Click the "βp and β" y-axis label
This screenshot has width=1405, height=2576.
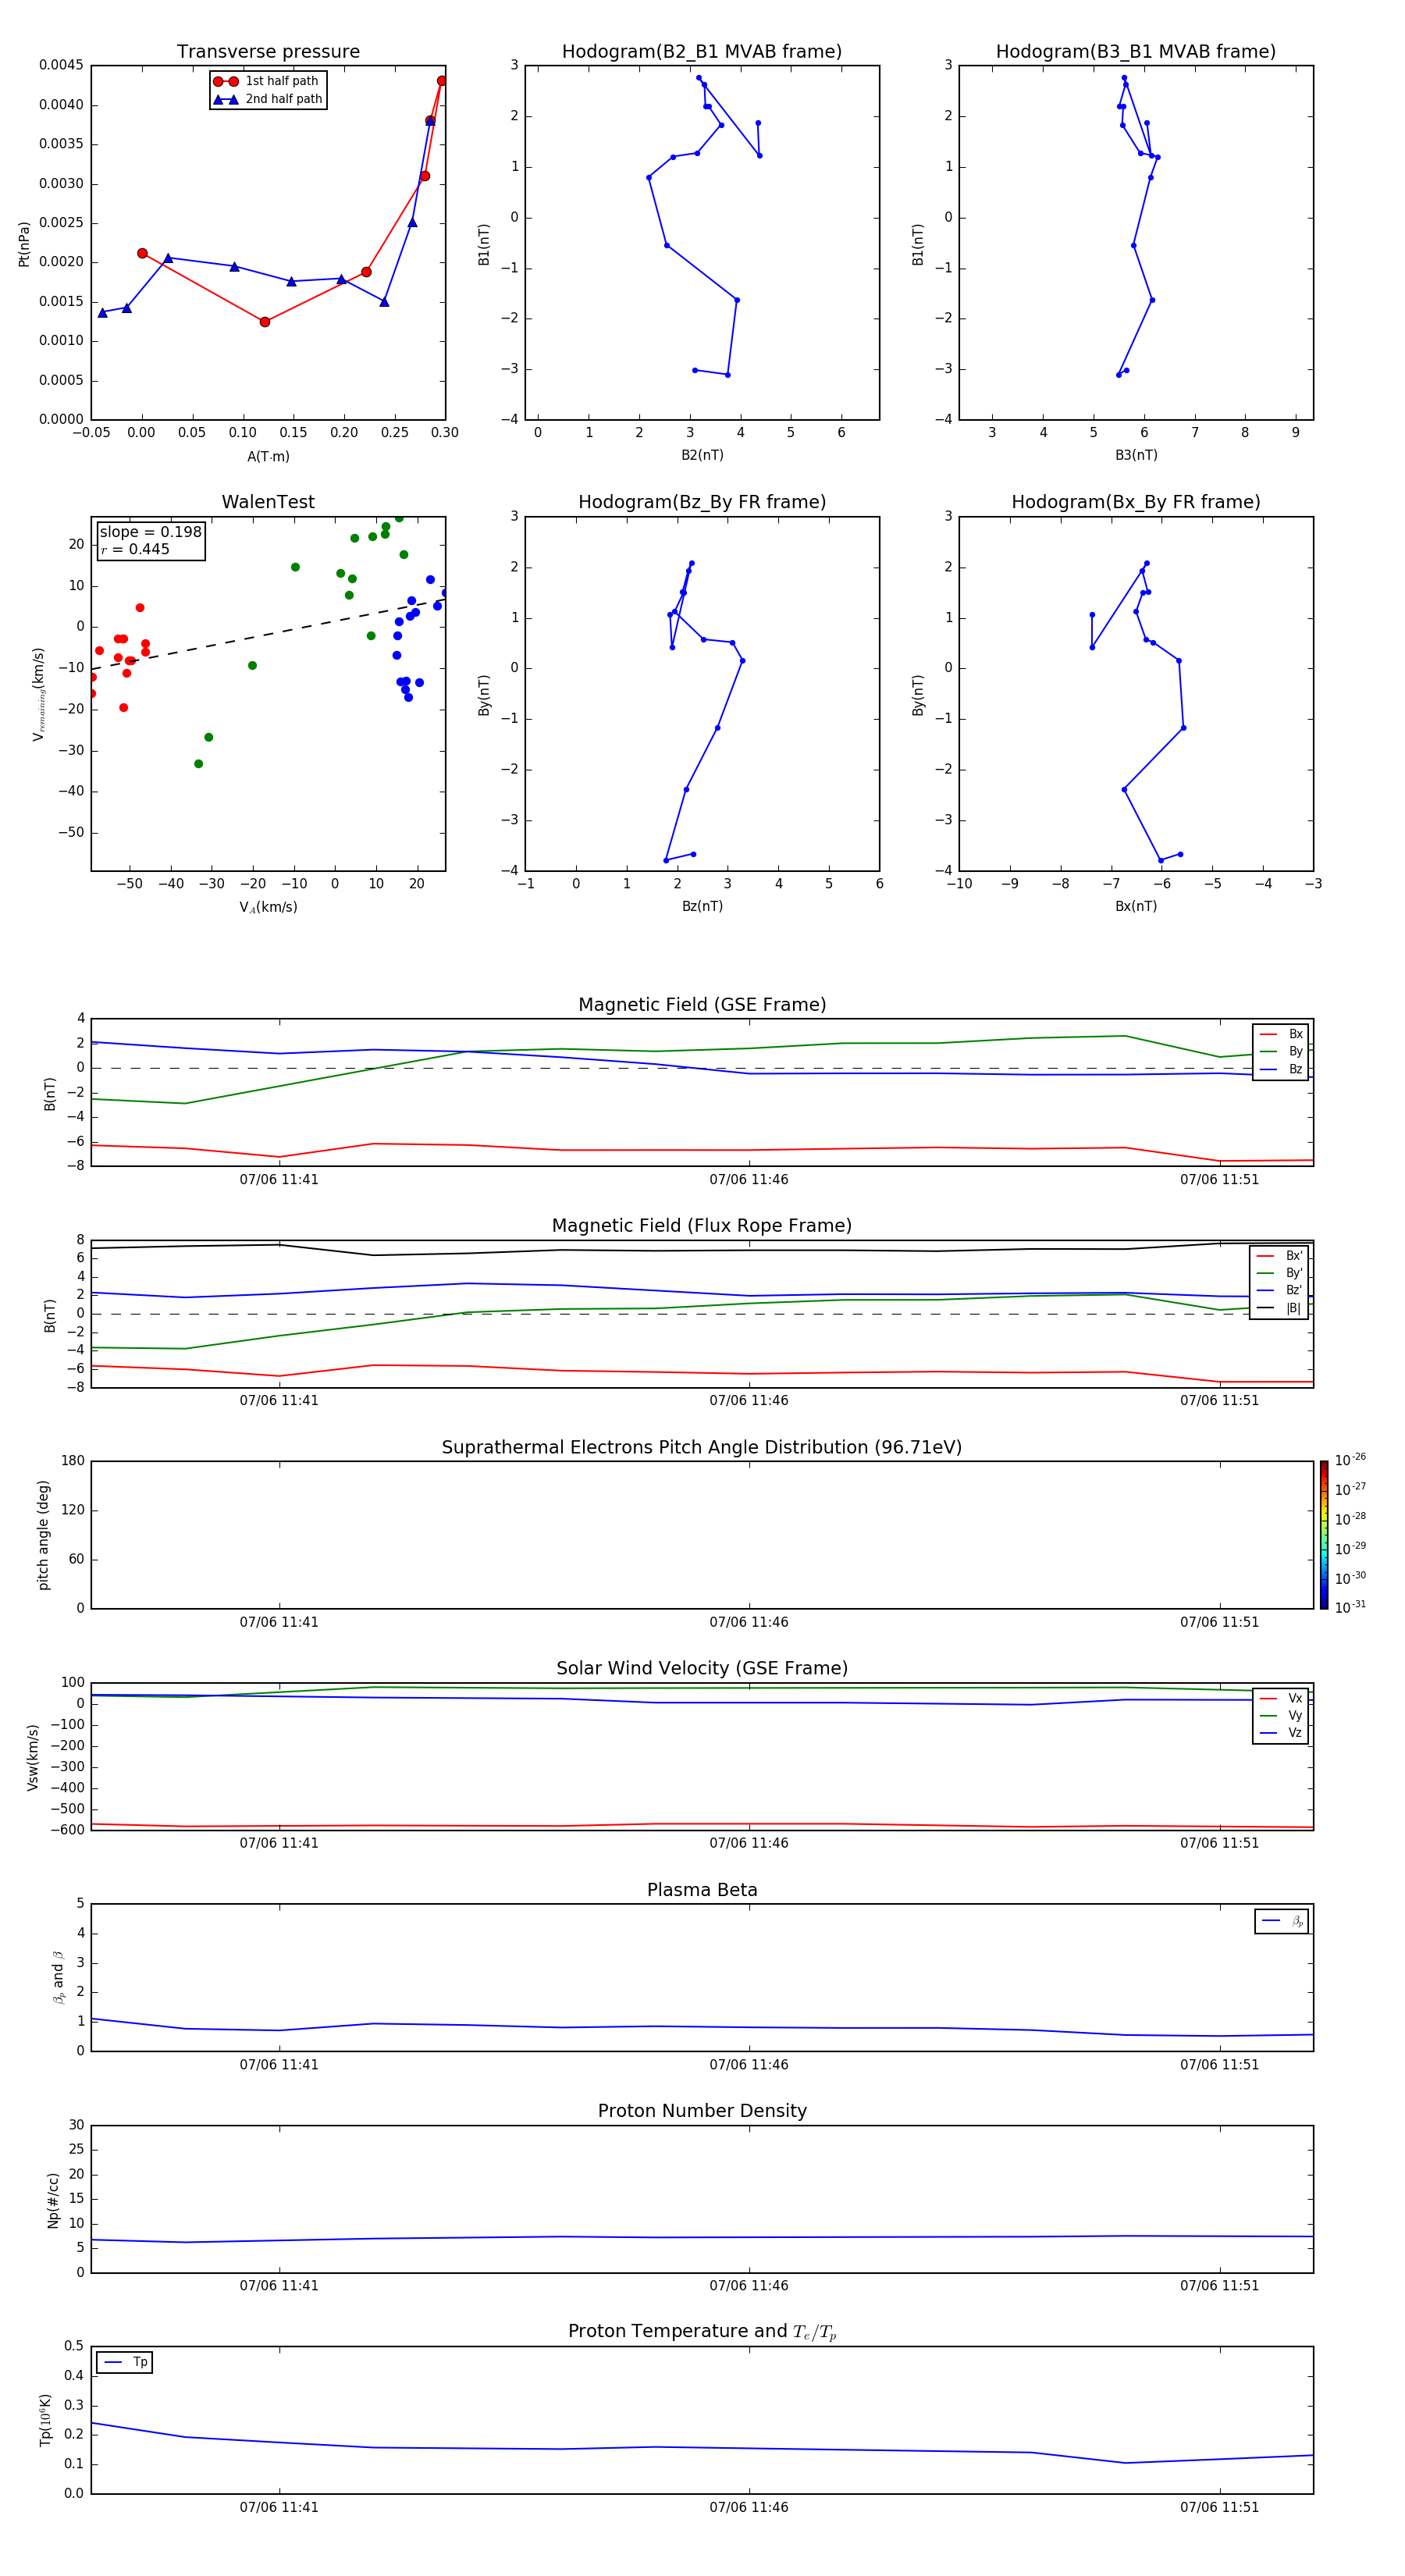click(x=58, y=1978)
